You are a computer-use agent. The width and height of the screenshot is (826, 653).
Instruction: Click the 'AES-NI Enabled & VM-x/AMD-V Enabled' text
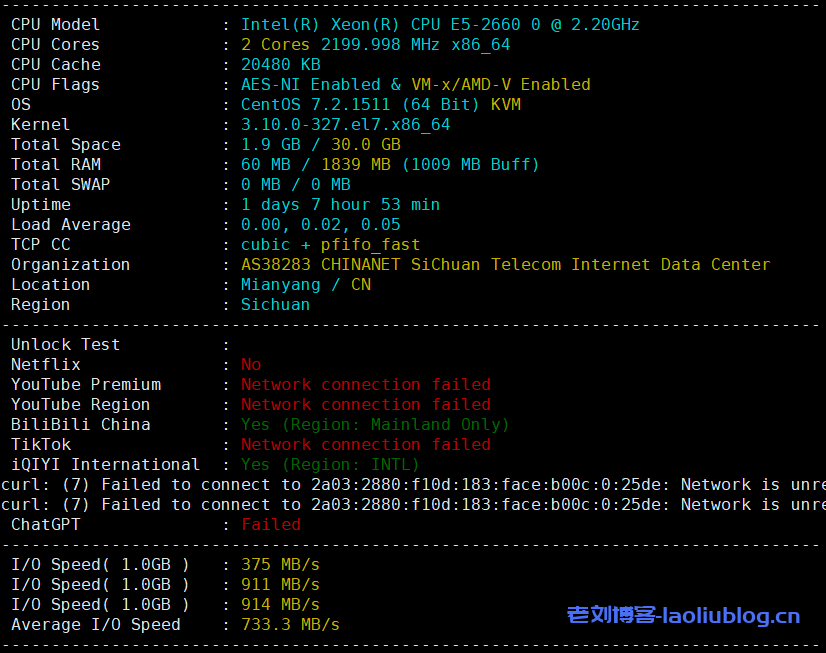416,85
